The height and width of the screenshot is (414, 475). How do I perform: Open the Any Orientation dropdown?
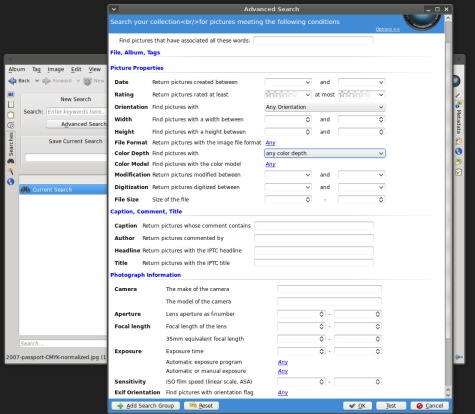[325, 107]
